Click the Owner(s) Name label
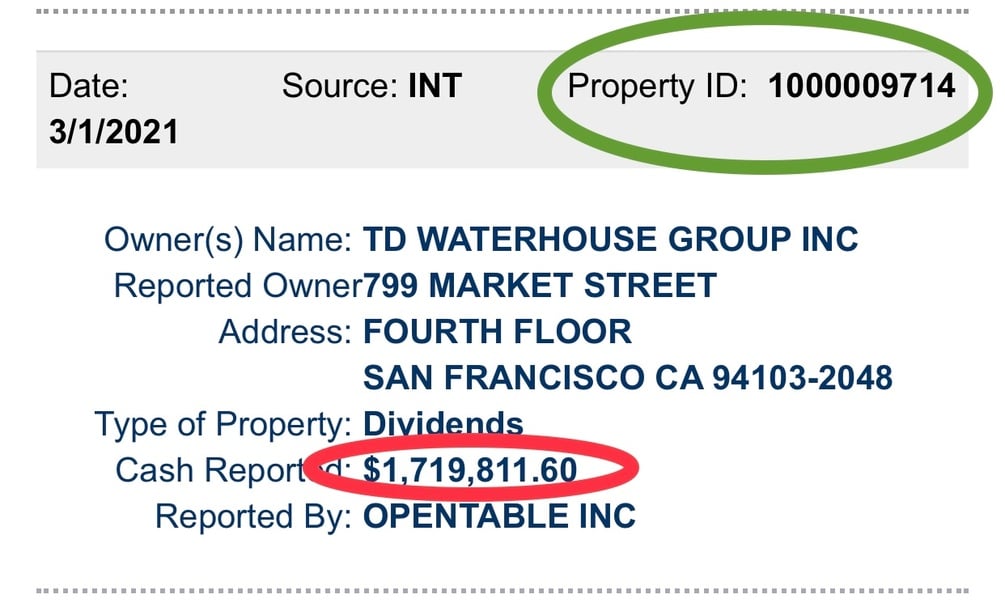Screen dimensions: 1005x603 click(228, 241)
